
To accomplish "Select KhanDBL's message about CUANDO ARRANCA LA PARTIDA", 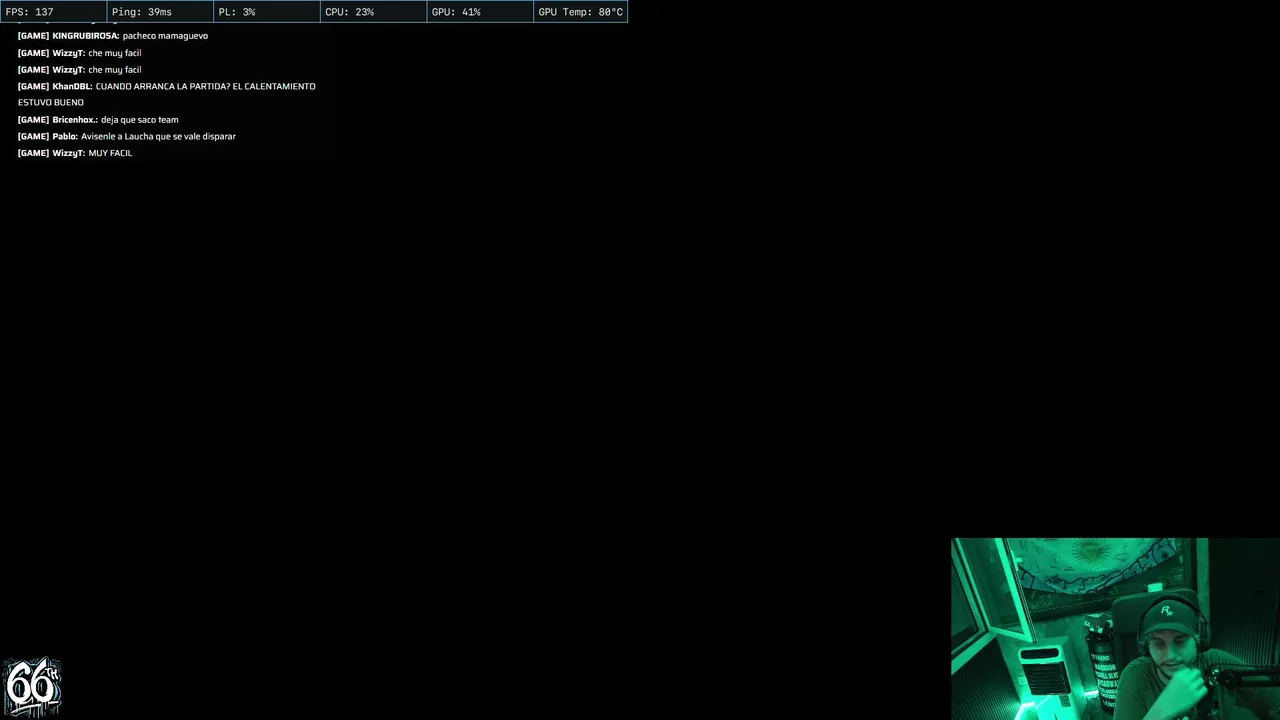I will 167,94.
